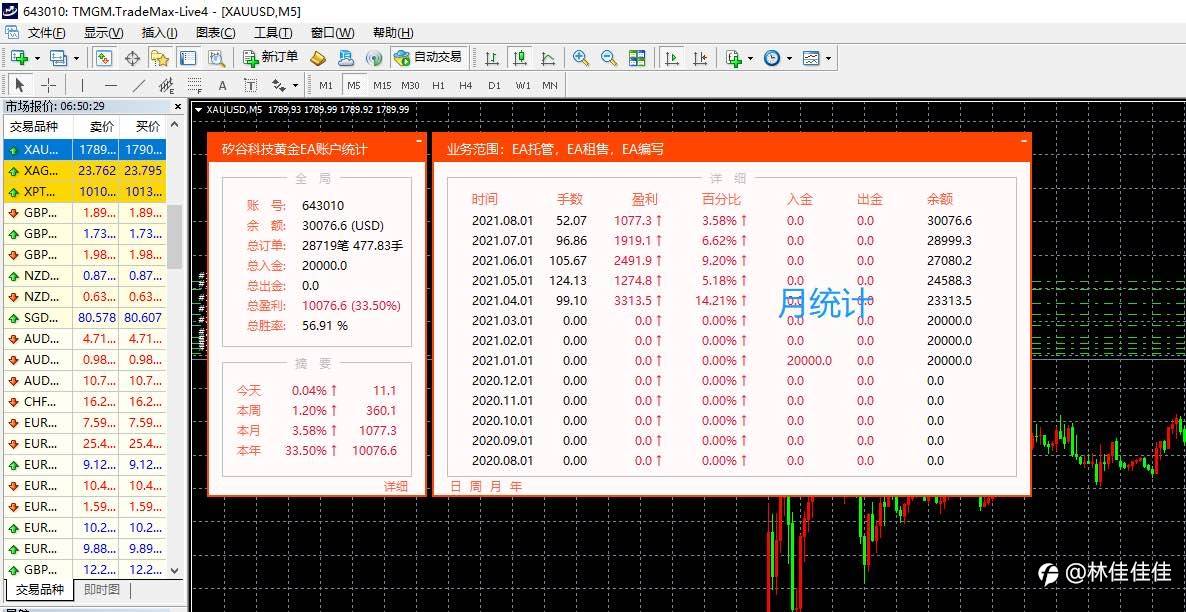Select the XAGUSD row in Market Watch
The width and height of the screenshot is (1186, 612).
[85, 170]
